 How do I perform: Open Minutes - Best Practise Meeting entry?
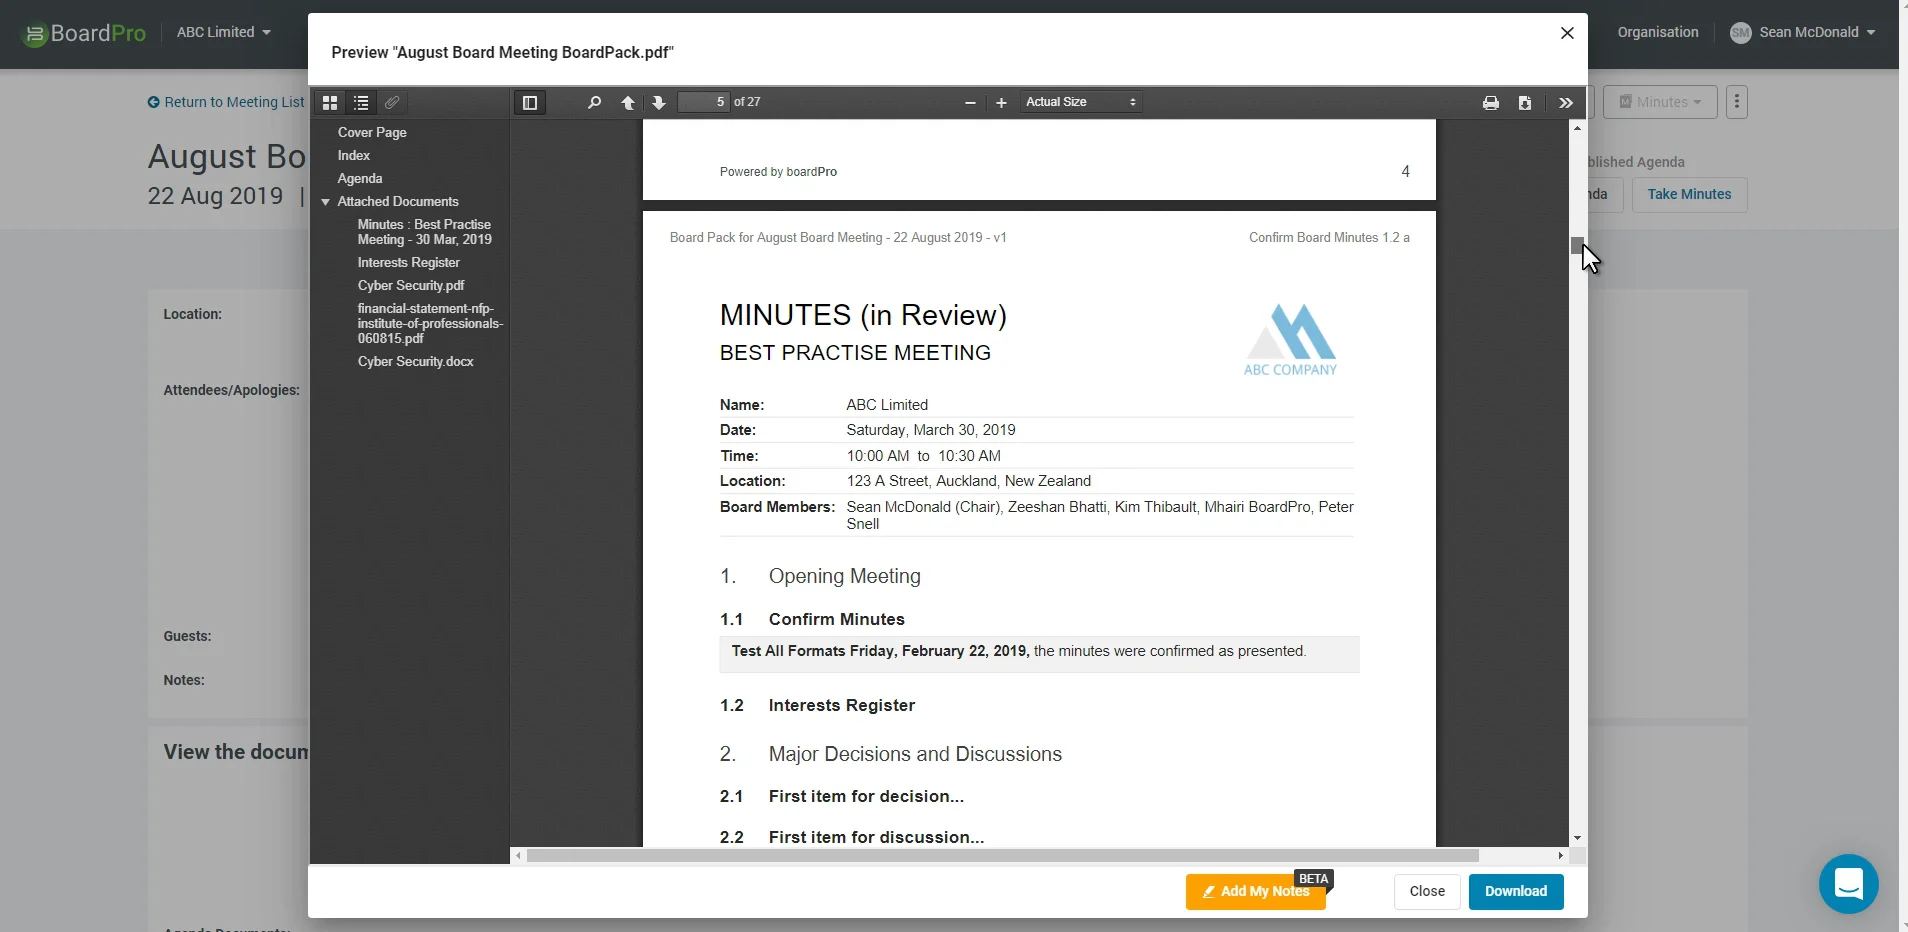(425, 232)
